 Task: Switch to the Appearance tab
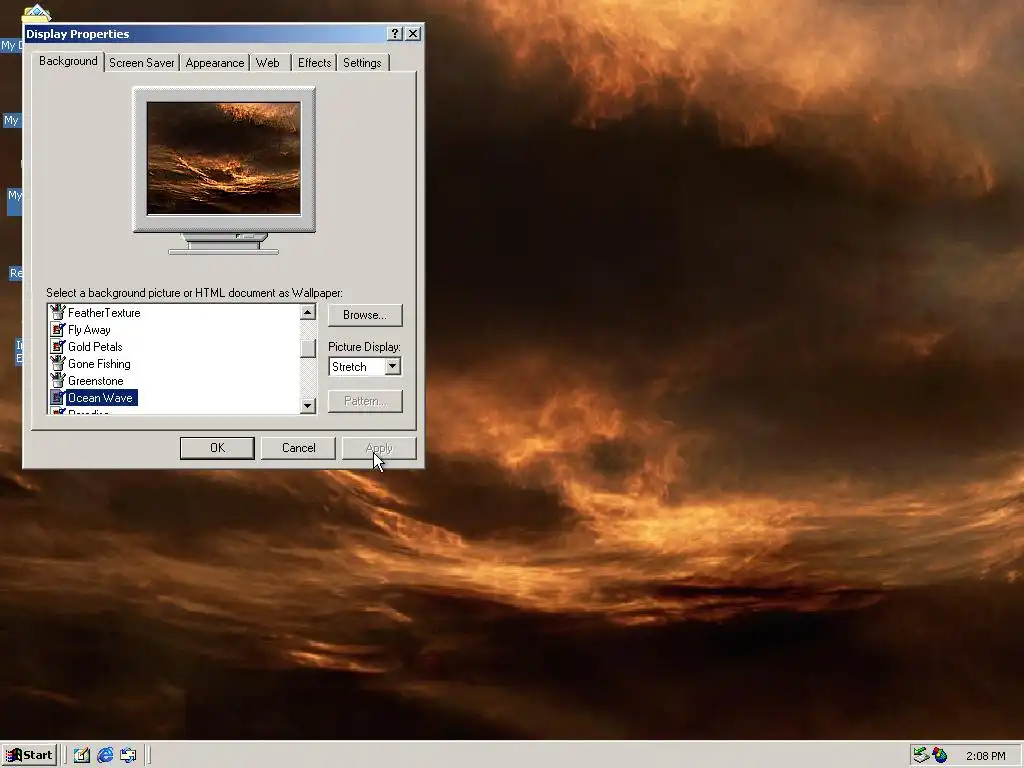tap(214, 63)
